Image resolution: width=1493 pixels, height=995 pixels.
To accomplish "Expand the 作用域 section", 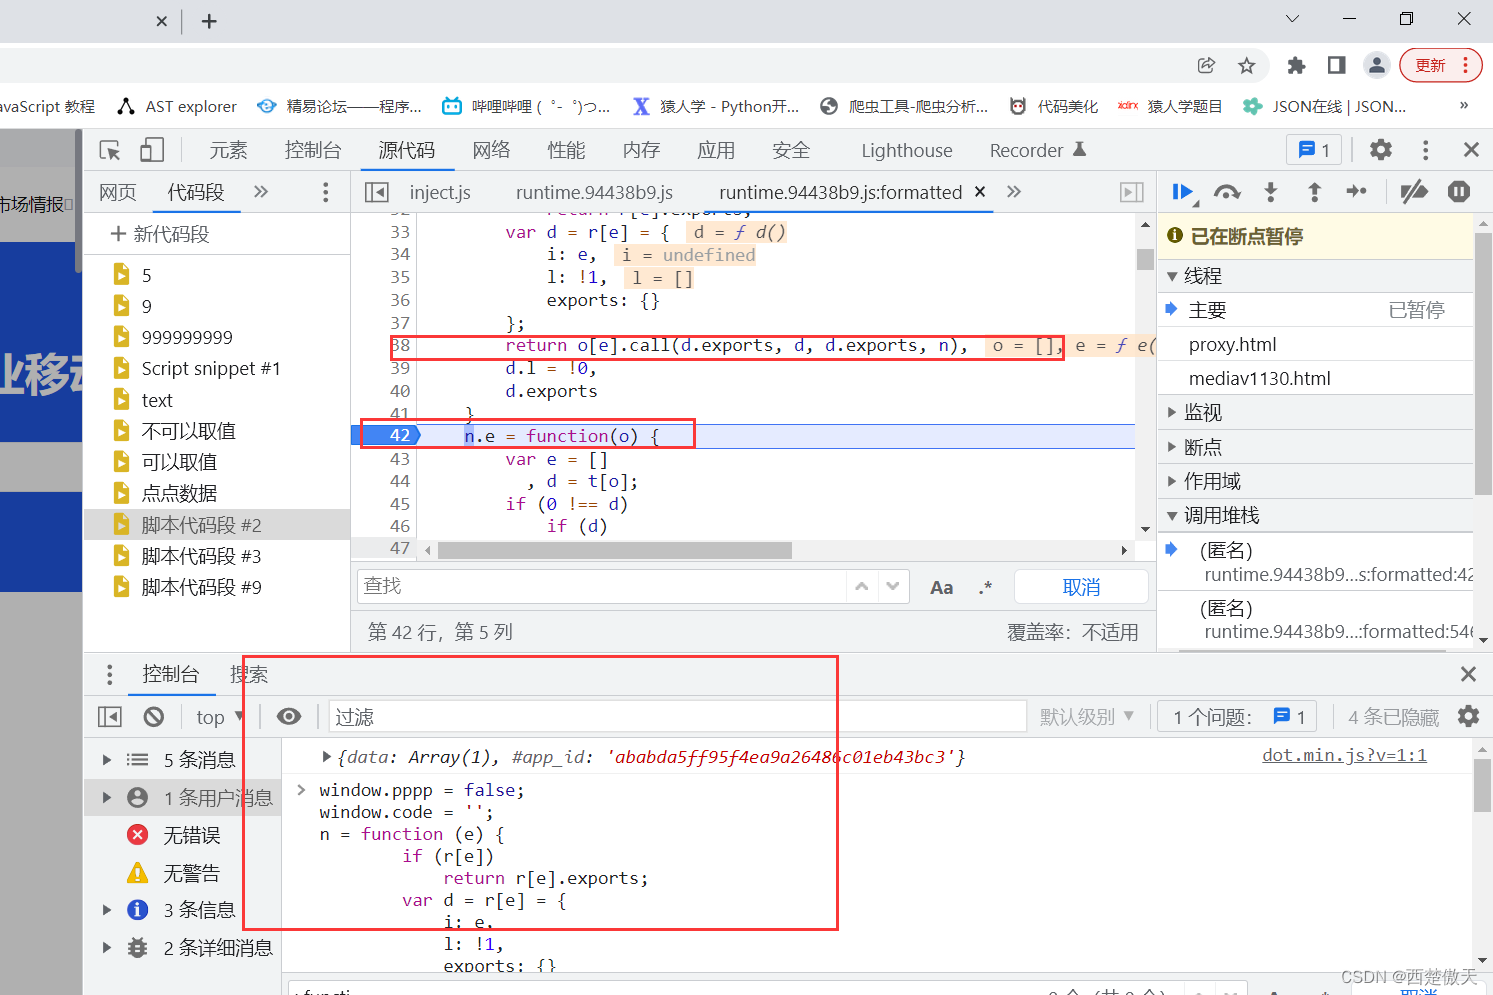I will pyautogui.click(x=1212, y=481).
